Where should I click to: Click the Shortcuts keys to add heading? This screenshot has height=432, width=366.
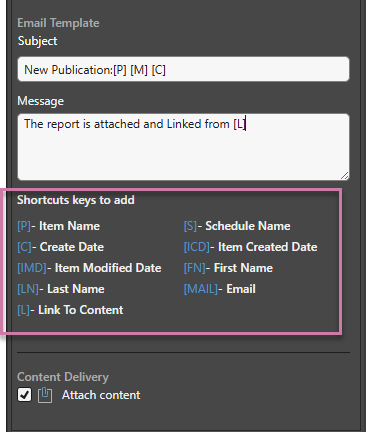tap(76, 200)
